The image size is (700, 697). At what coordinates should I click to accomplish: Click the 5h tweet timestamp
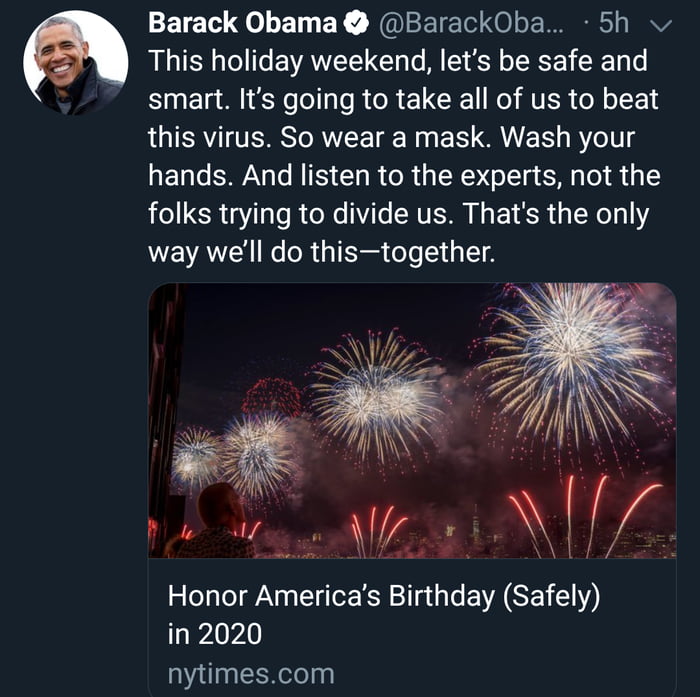pos(613,24)
